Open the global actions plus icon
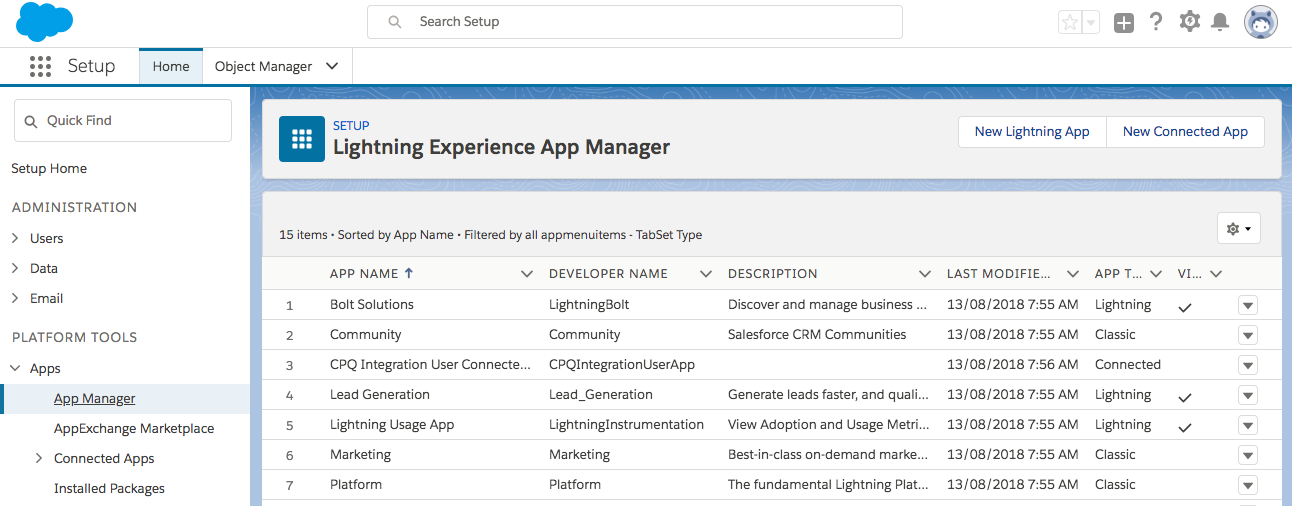 click(1124, 22)
